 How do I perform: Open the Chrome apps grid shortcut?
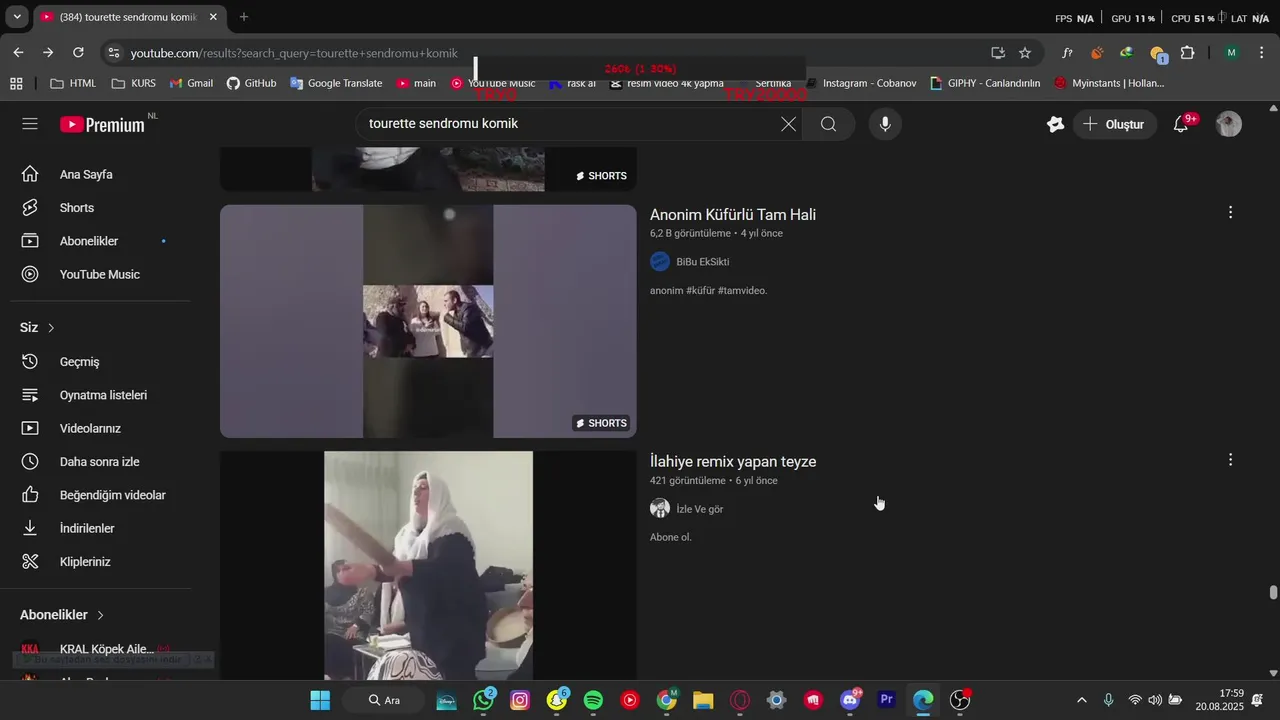(16, 83)
